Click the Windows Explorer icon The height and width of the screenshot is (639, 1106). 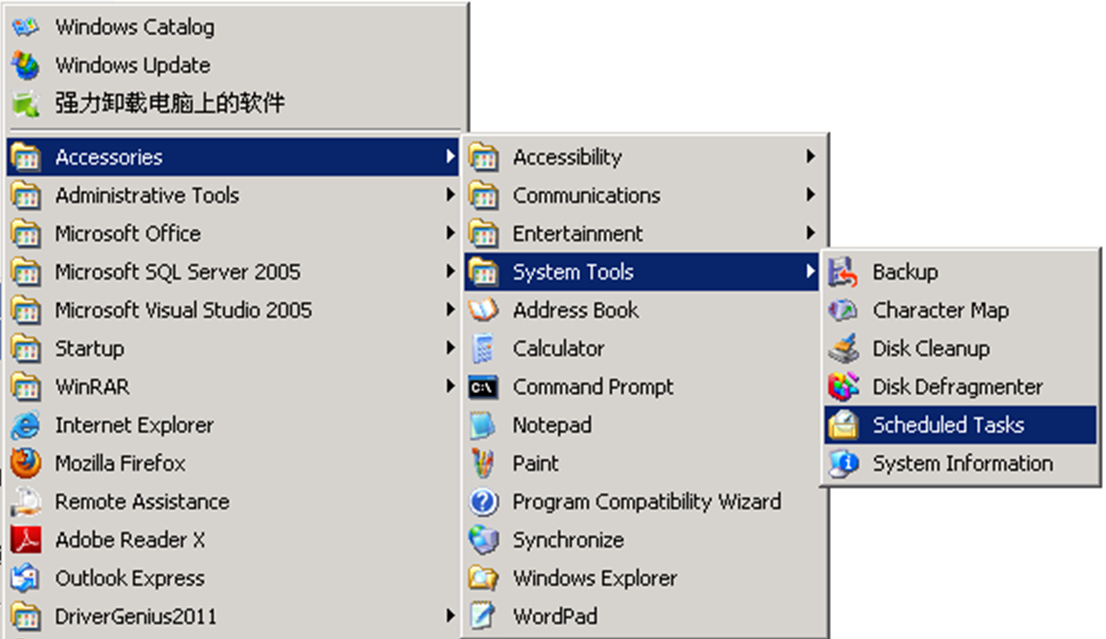point(484,578)
